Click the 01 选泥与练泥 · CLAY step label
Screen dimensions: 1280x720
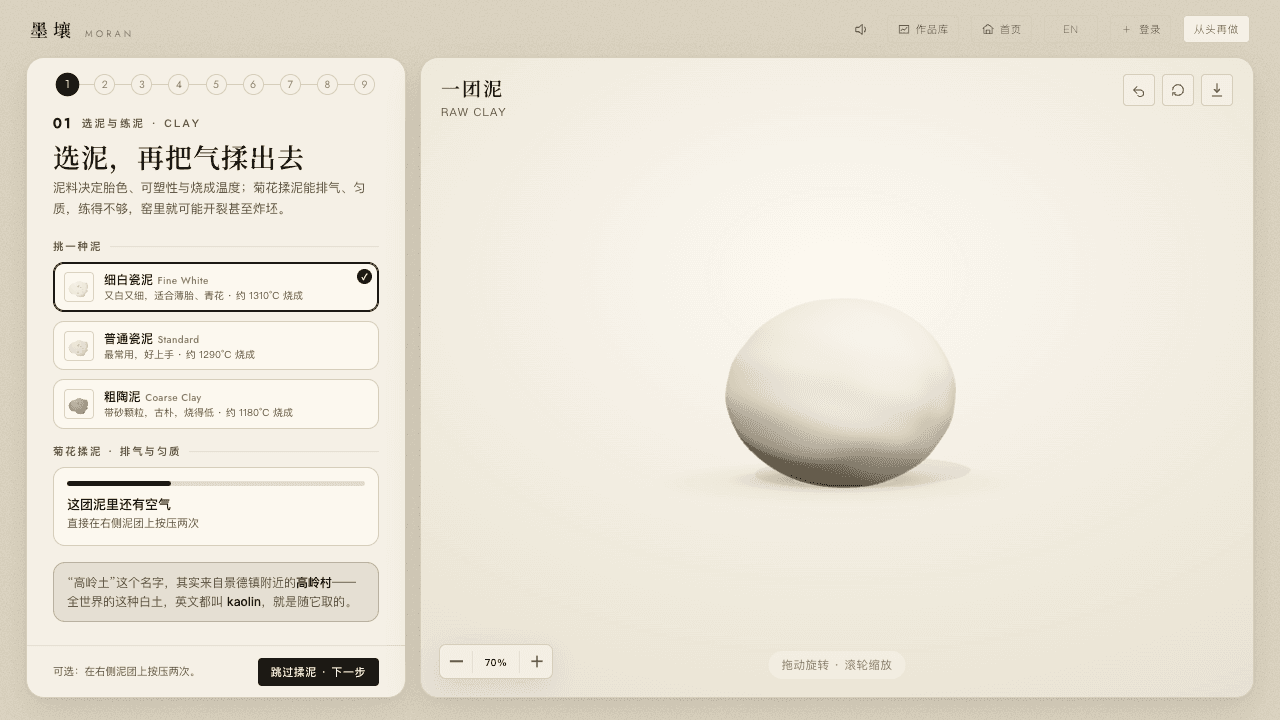tap(127, 123)
